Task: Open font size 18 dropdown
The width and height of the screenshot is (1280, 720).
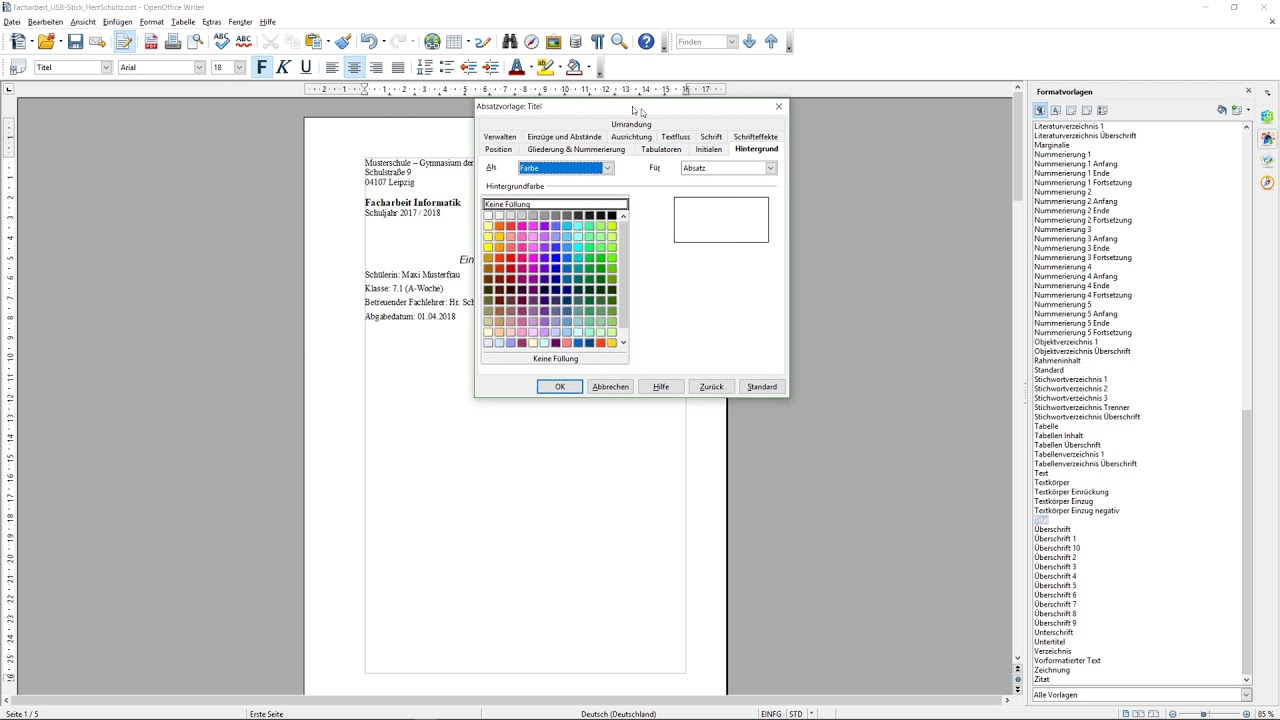Action: (x=239, y=67)
